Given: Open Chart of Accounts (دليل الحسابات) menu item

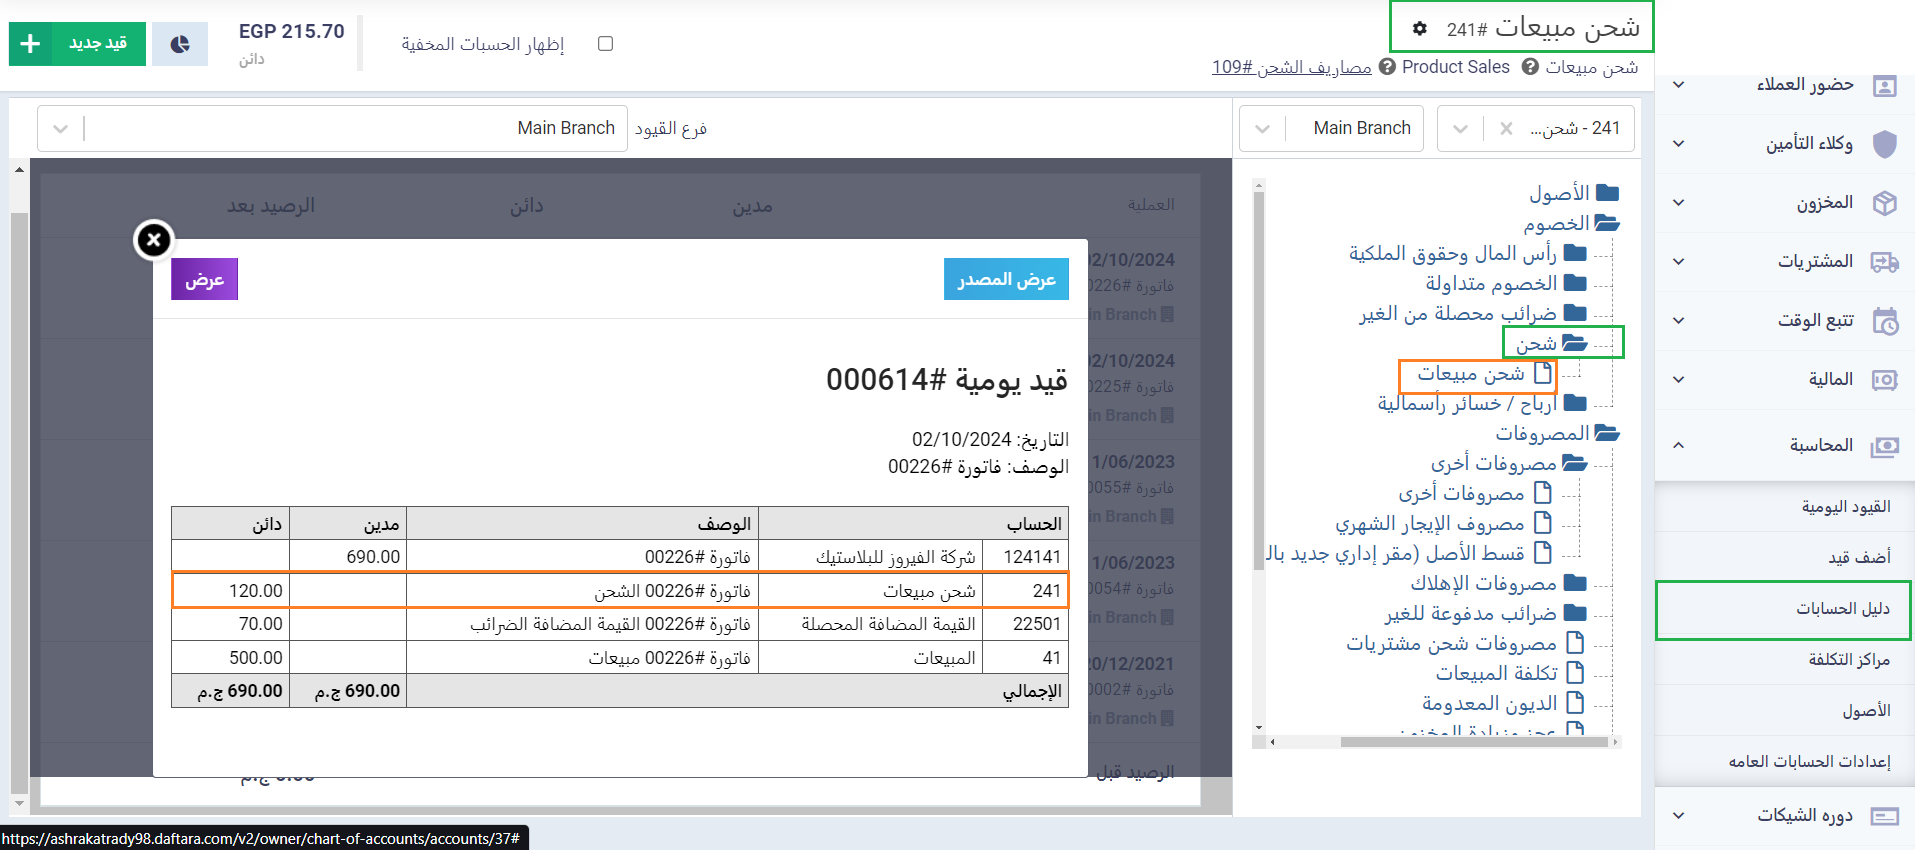Looking at the screenshot, I should tap(1842, 609).
